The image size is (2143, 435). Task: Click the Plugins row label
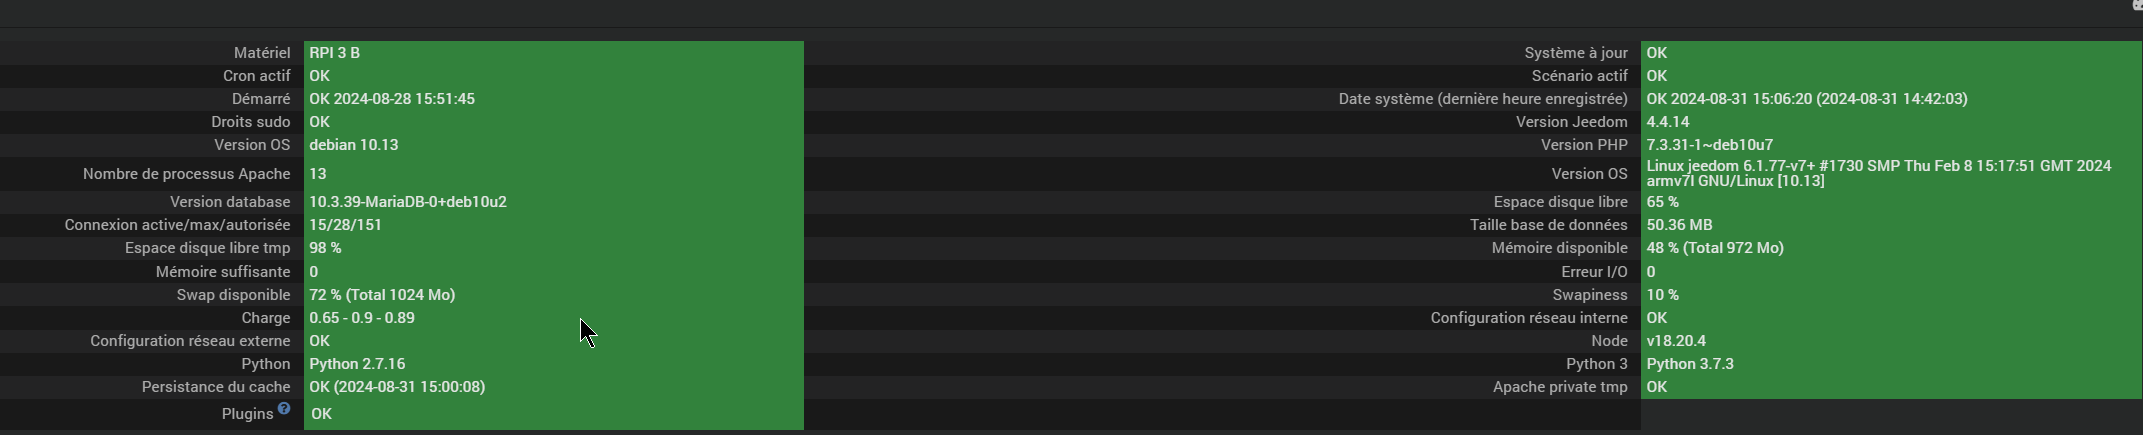(x=247, y=414)
